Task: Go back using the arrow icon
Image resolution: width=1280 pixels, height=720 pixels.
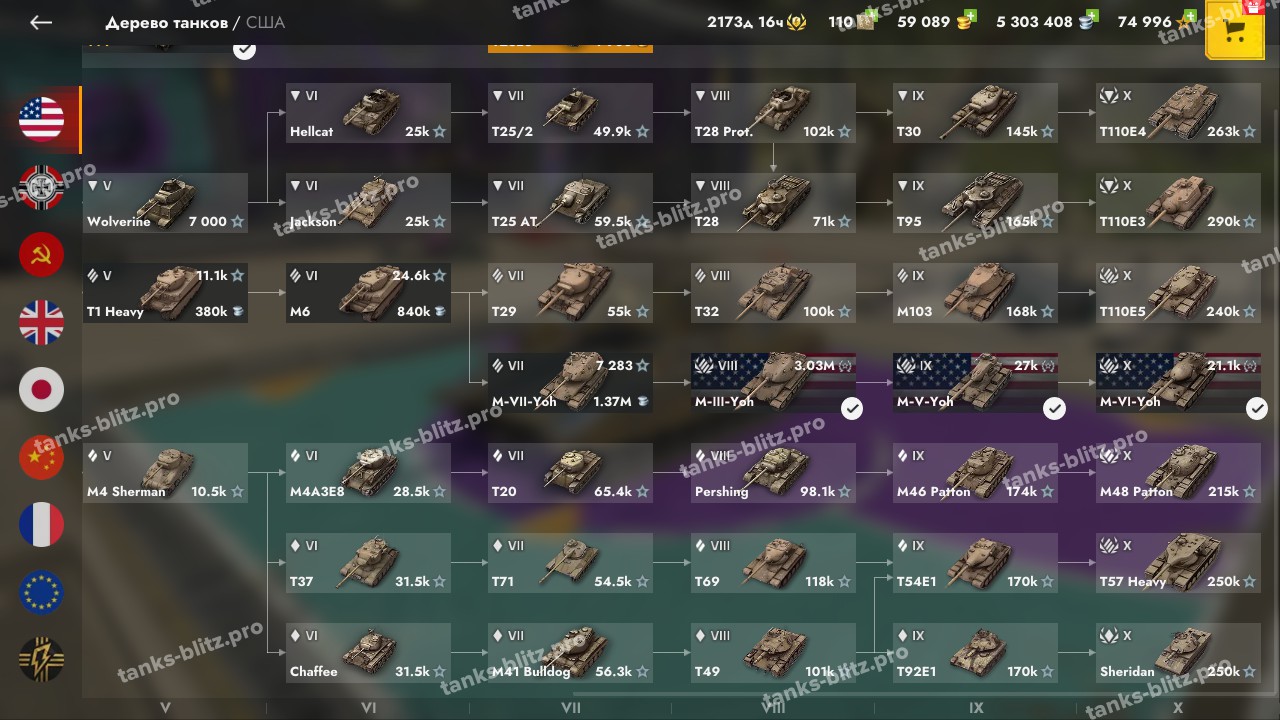Action: [x=41, y=22]
